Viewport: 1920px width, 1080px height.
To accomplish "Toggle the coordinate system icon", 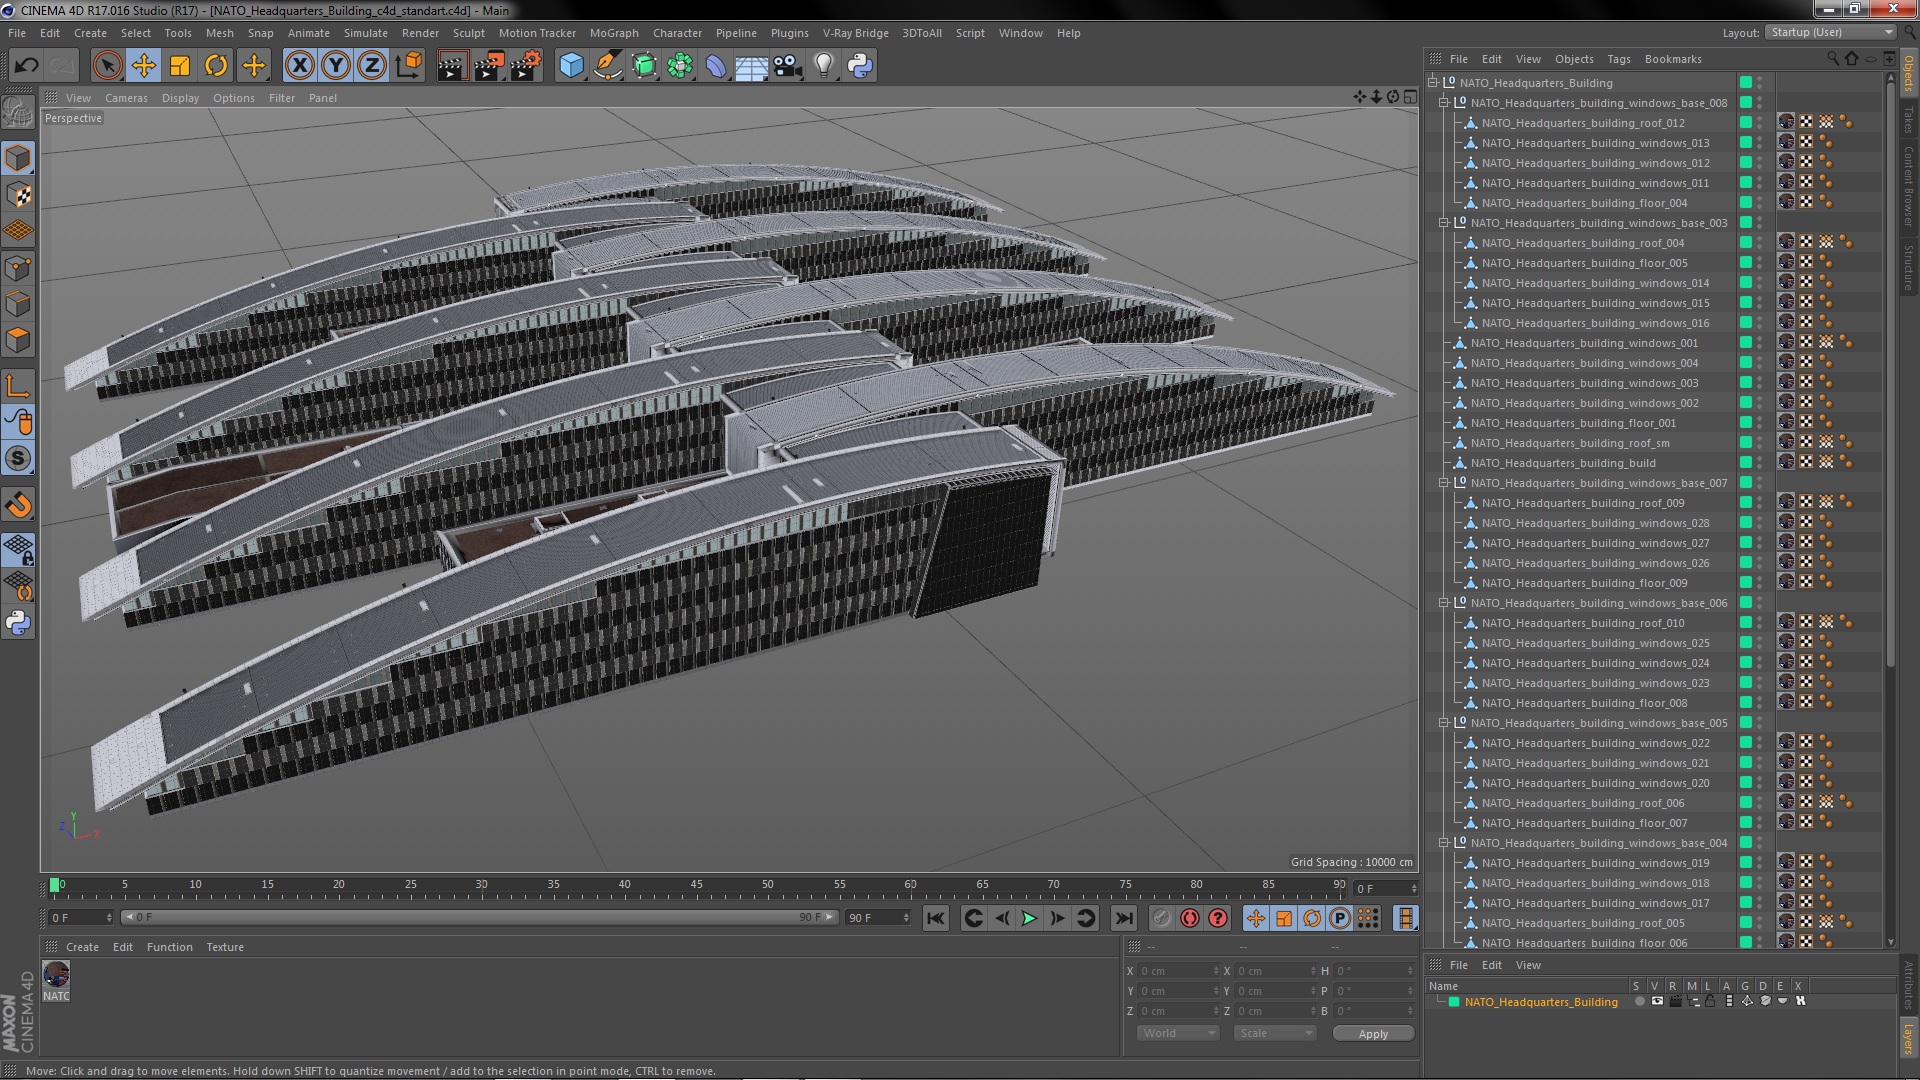I will coord(408,66).
